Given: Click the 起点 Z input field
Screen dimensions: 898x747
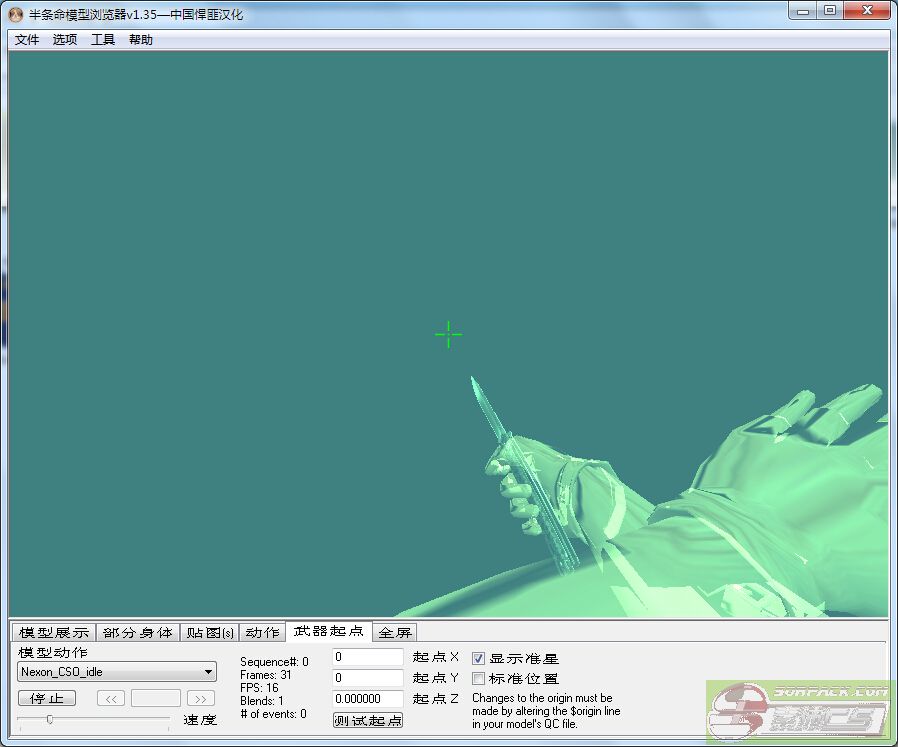Looking at the screenshot, I should click(x=368, y=699).
